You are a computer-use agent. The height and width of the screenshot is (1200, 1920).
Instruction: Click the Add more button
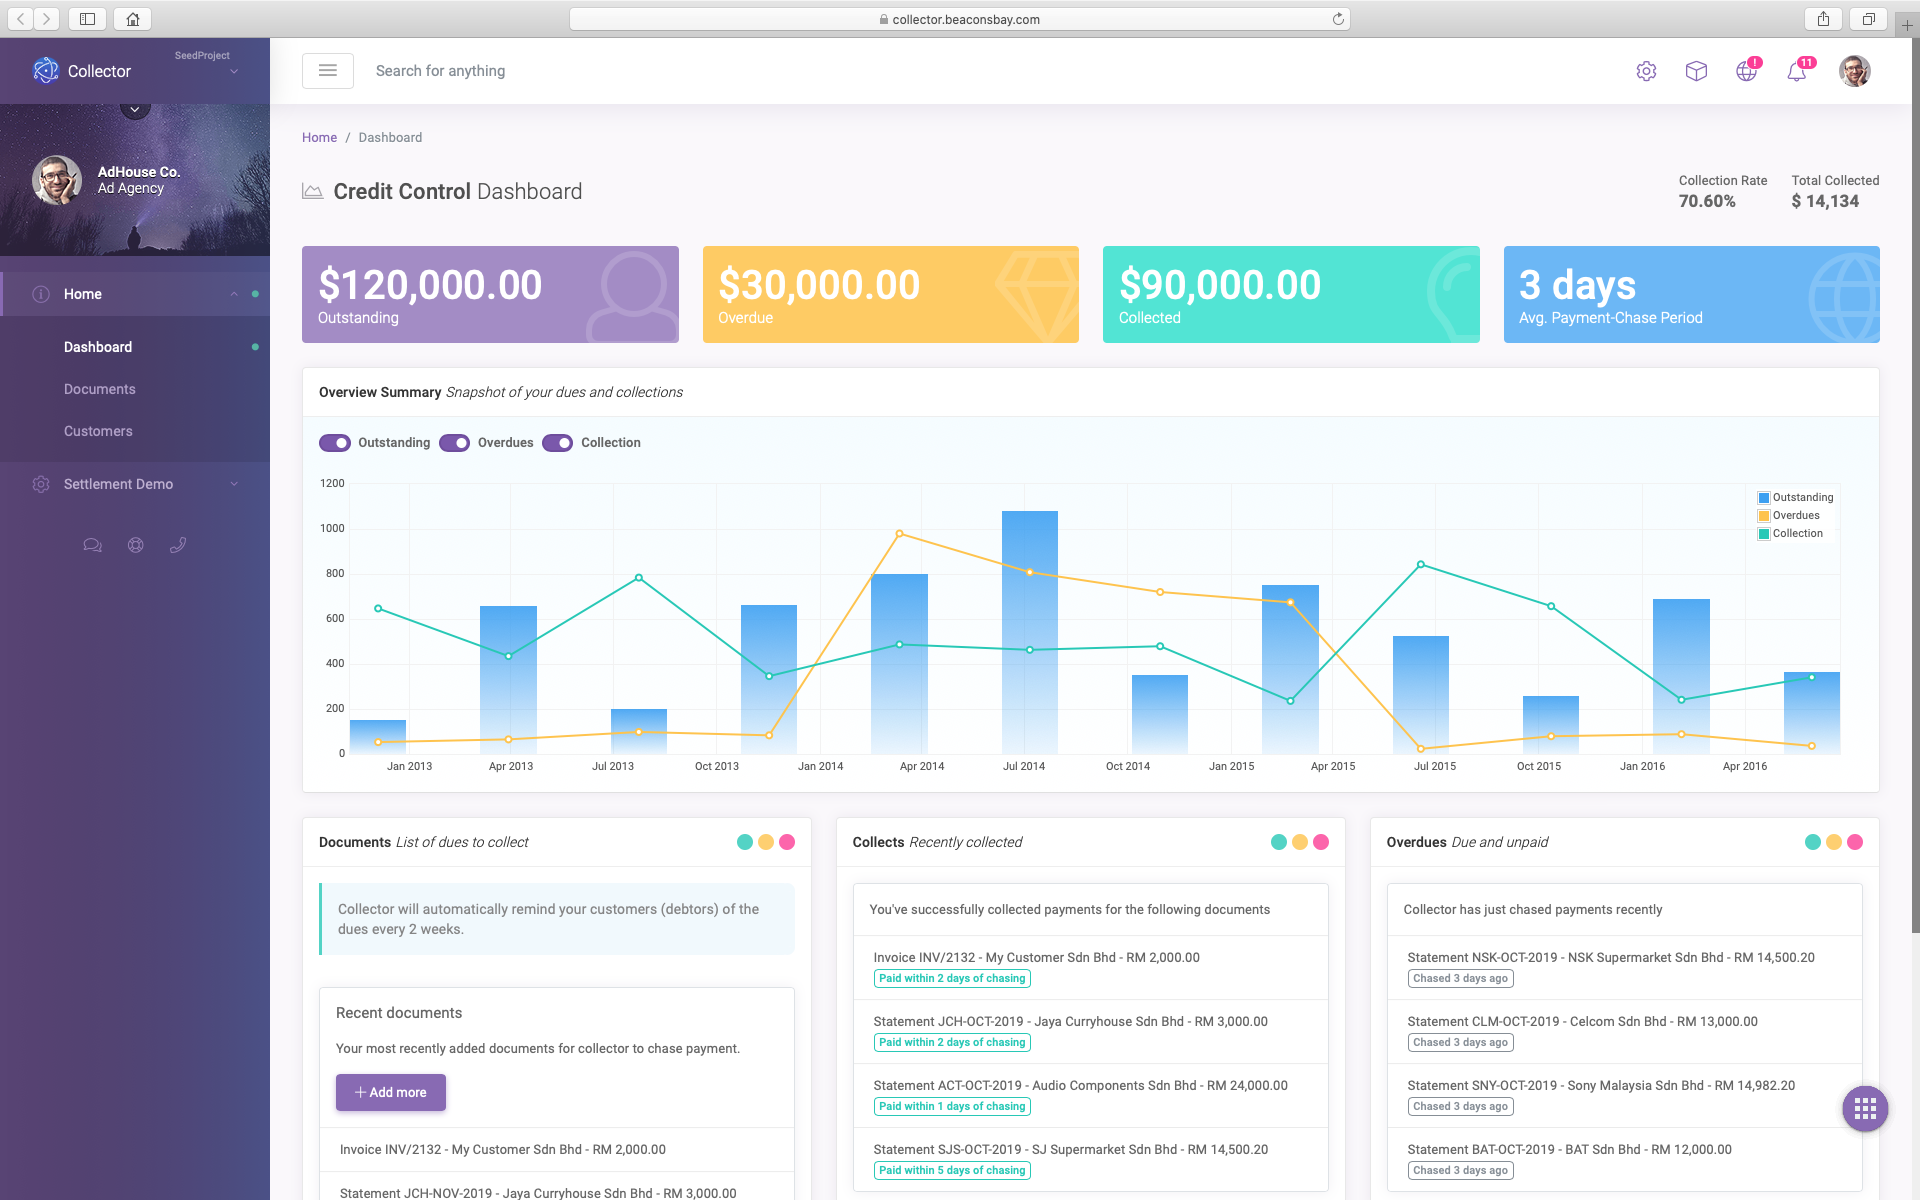tap(391, 1092)
